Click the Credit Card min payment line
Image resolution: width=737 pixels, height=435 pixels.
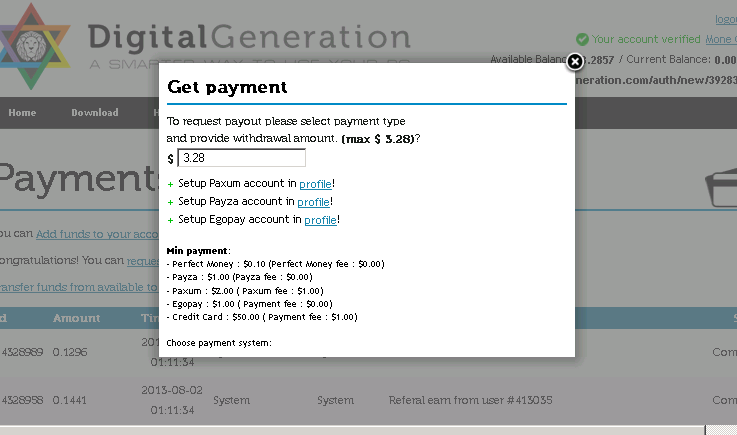(262, 317)
